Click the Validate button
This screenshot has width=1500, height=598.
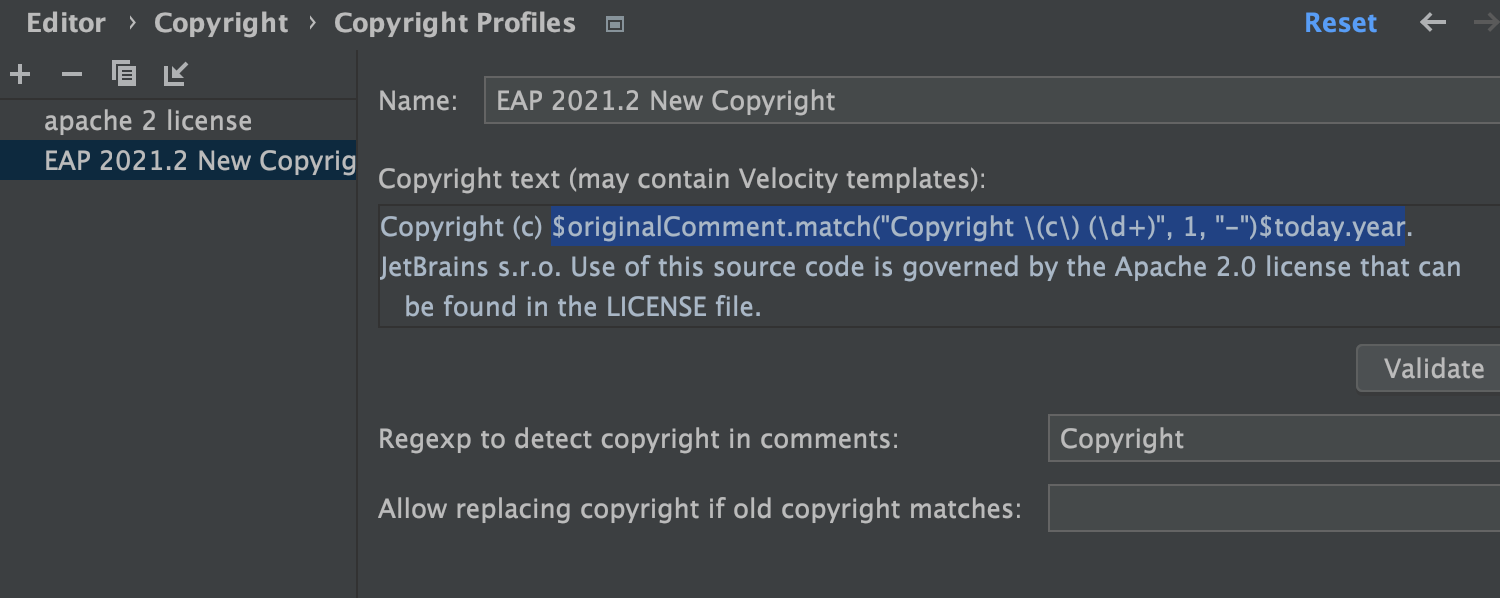(x=1433, y=368)
